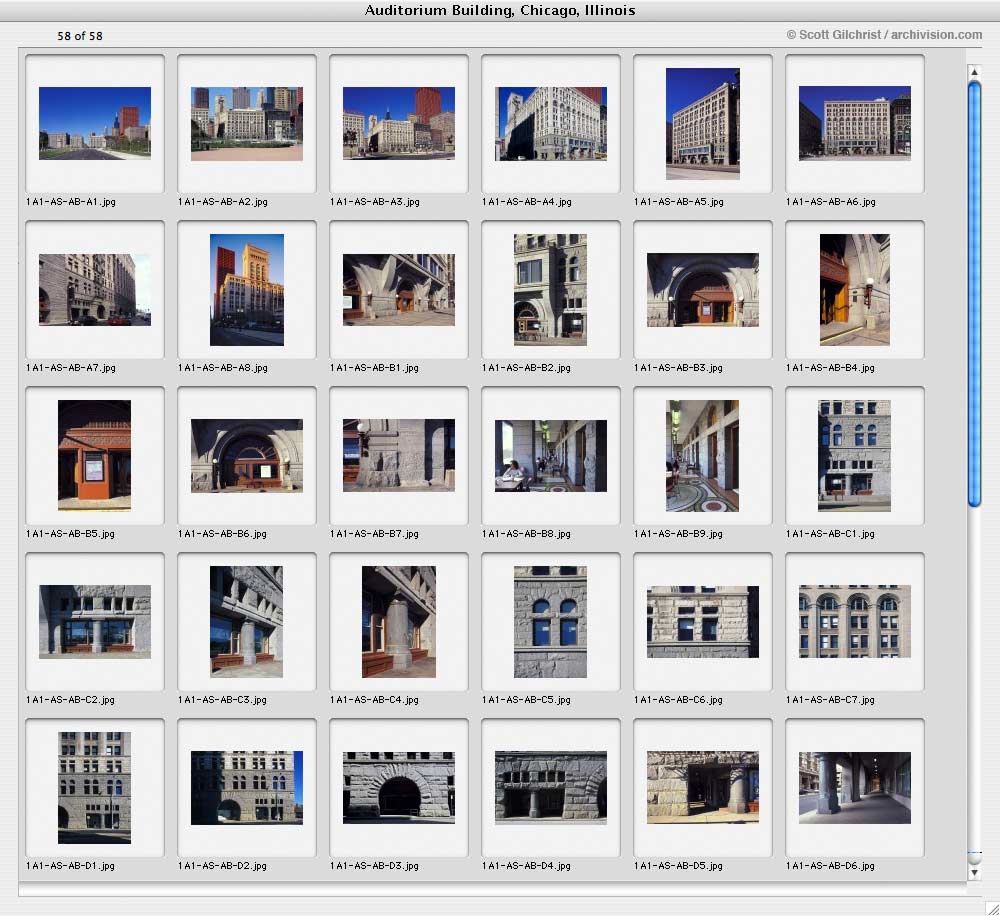Click the scrollbar up arrow
Image resolution: width=1000 pixels, height=916 pixels.
tap(974, 72)
